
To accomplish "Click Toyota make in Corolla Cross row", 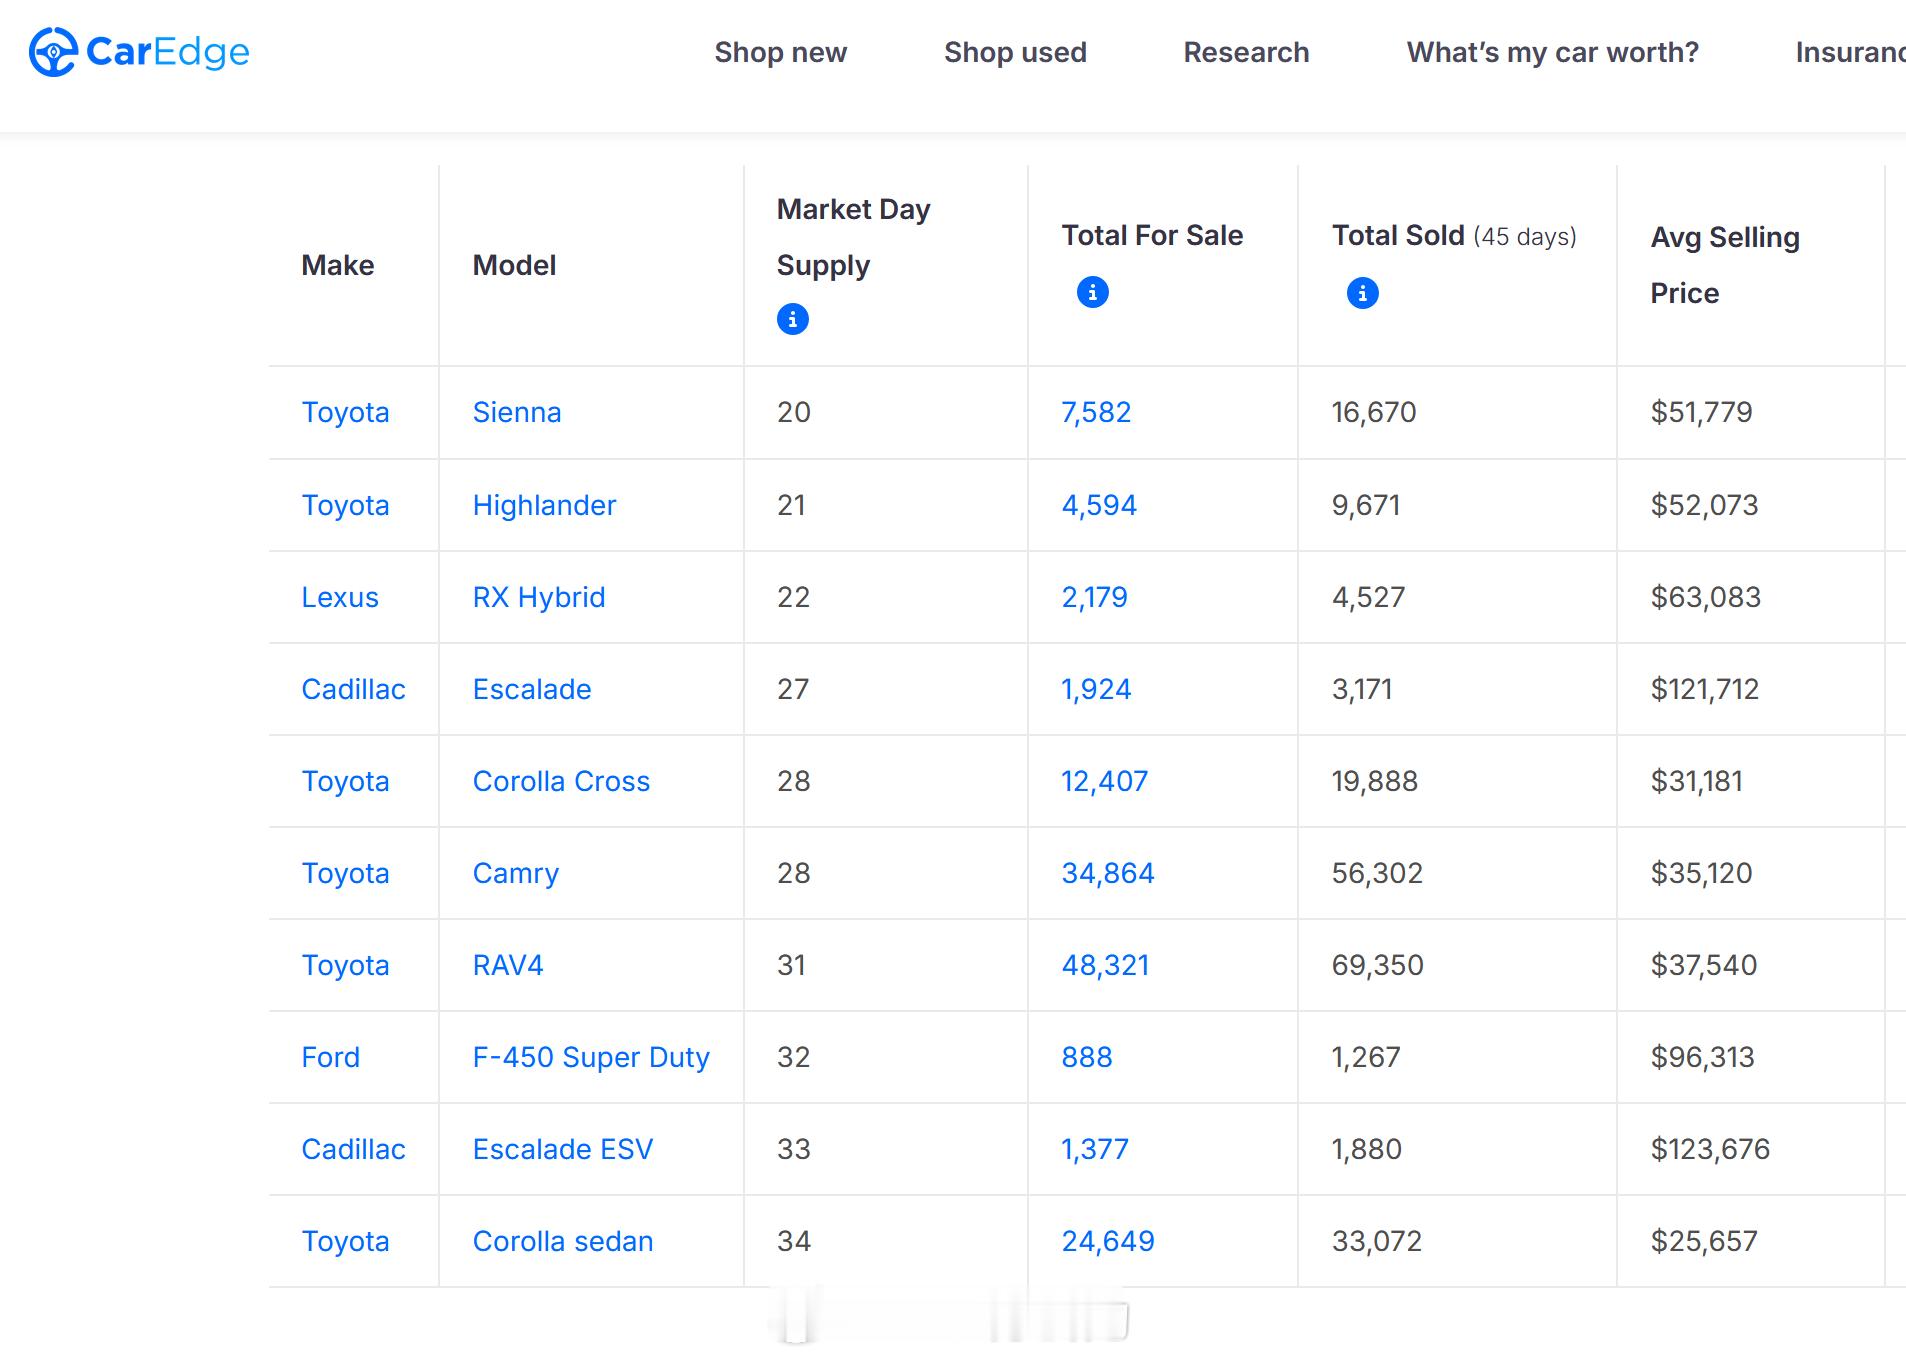I will tap(345, 781).
